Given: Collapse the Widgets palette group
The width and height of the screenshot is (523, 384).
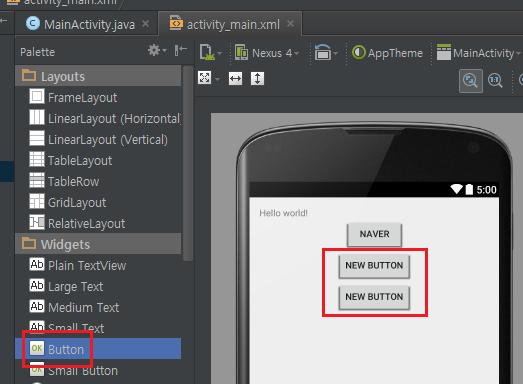Looking at the screenshot, I should pos(98,244).
